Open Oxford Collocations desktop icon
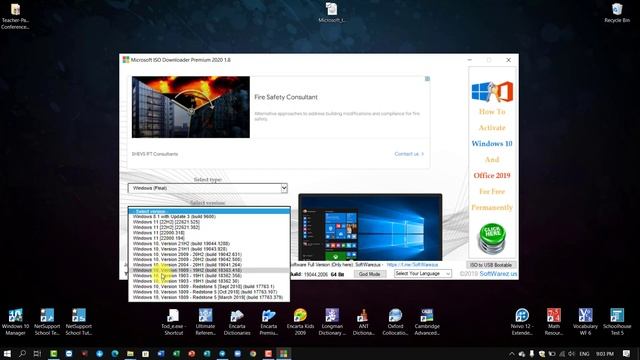The image size is (640, 360). [x=395, y=322]
